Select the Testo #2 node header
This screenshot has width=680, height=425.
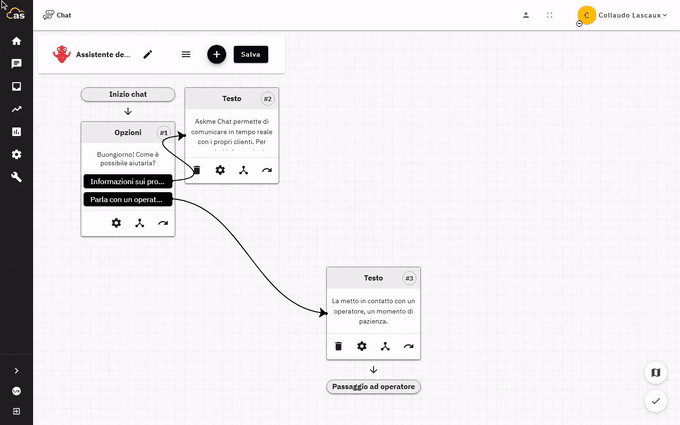tap(232, 99)
